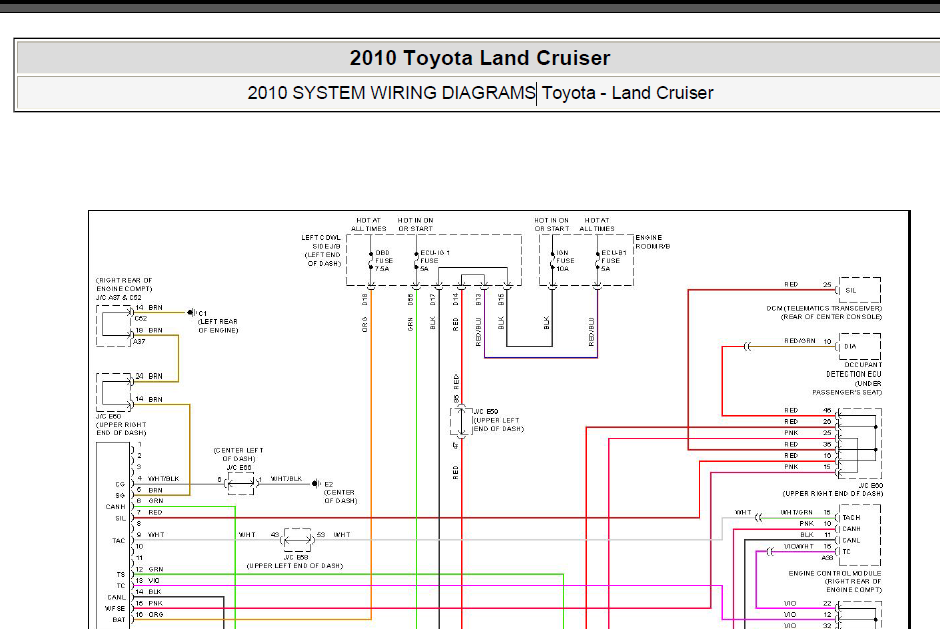Select the RED/GRN wire label
This screenshot has width=940, height=629.
tap(800, 341)
